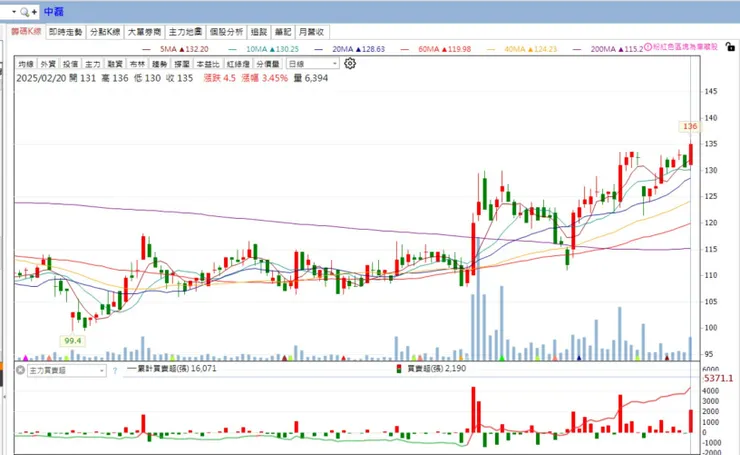
Task: Switch to the 筆記 tab
Action: tap(283, 32)
